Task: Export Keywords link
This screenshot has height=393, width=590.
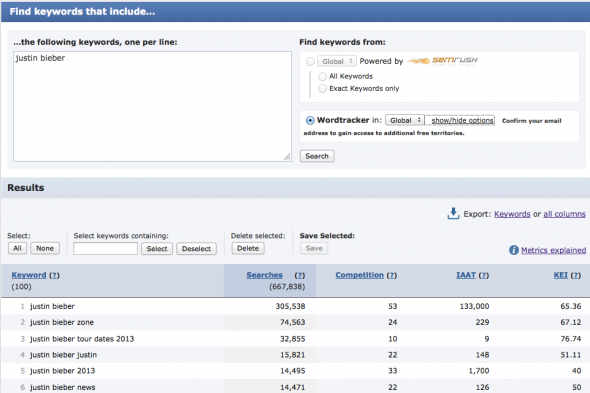Action: [x=512, y=214]
